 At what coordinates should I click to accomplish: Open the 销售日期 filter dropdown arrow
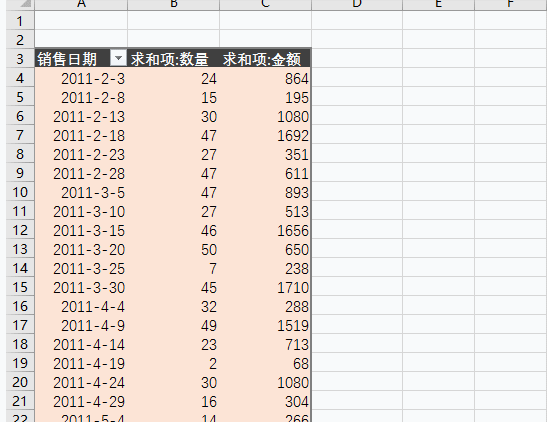click(118, 58)
